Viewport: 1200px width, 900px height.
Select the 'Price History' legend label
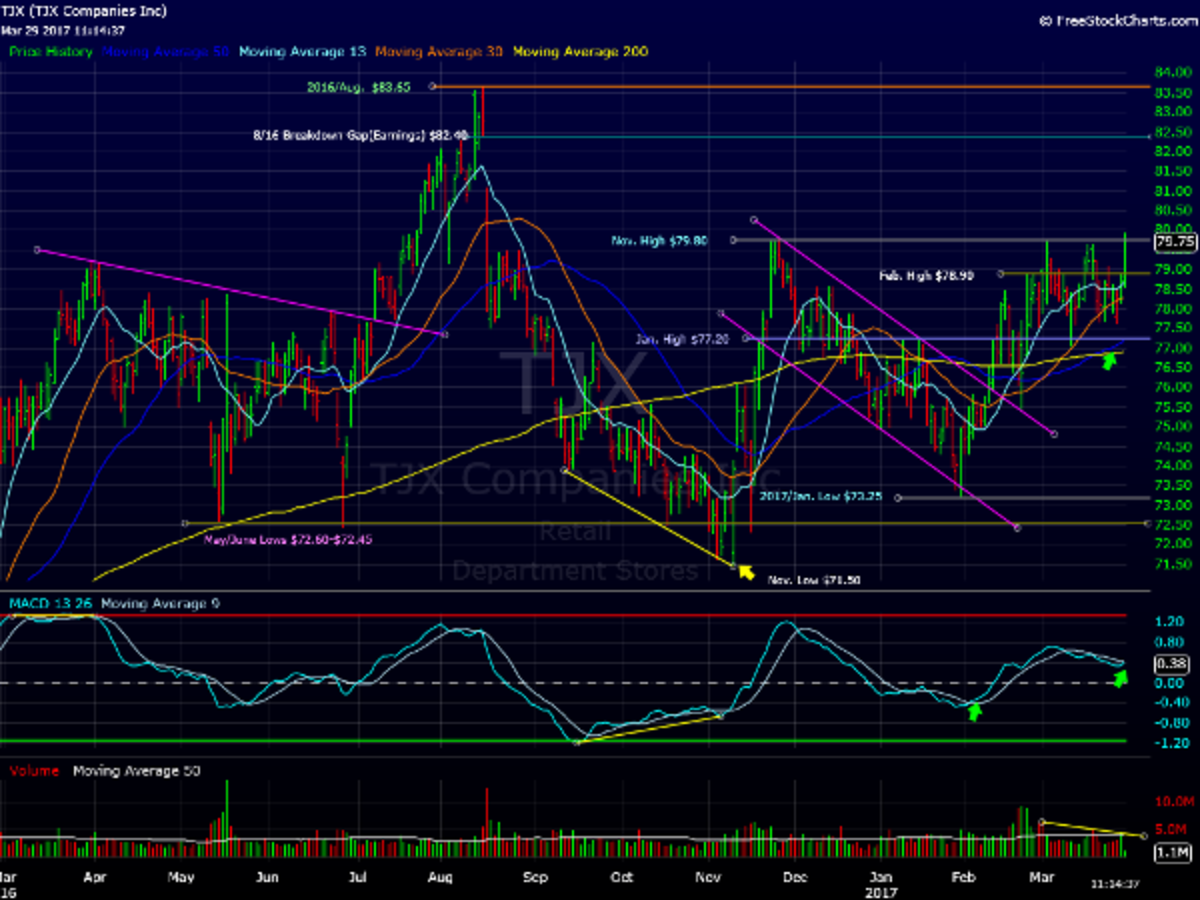tap(51, 50)
